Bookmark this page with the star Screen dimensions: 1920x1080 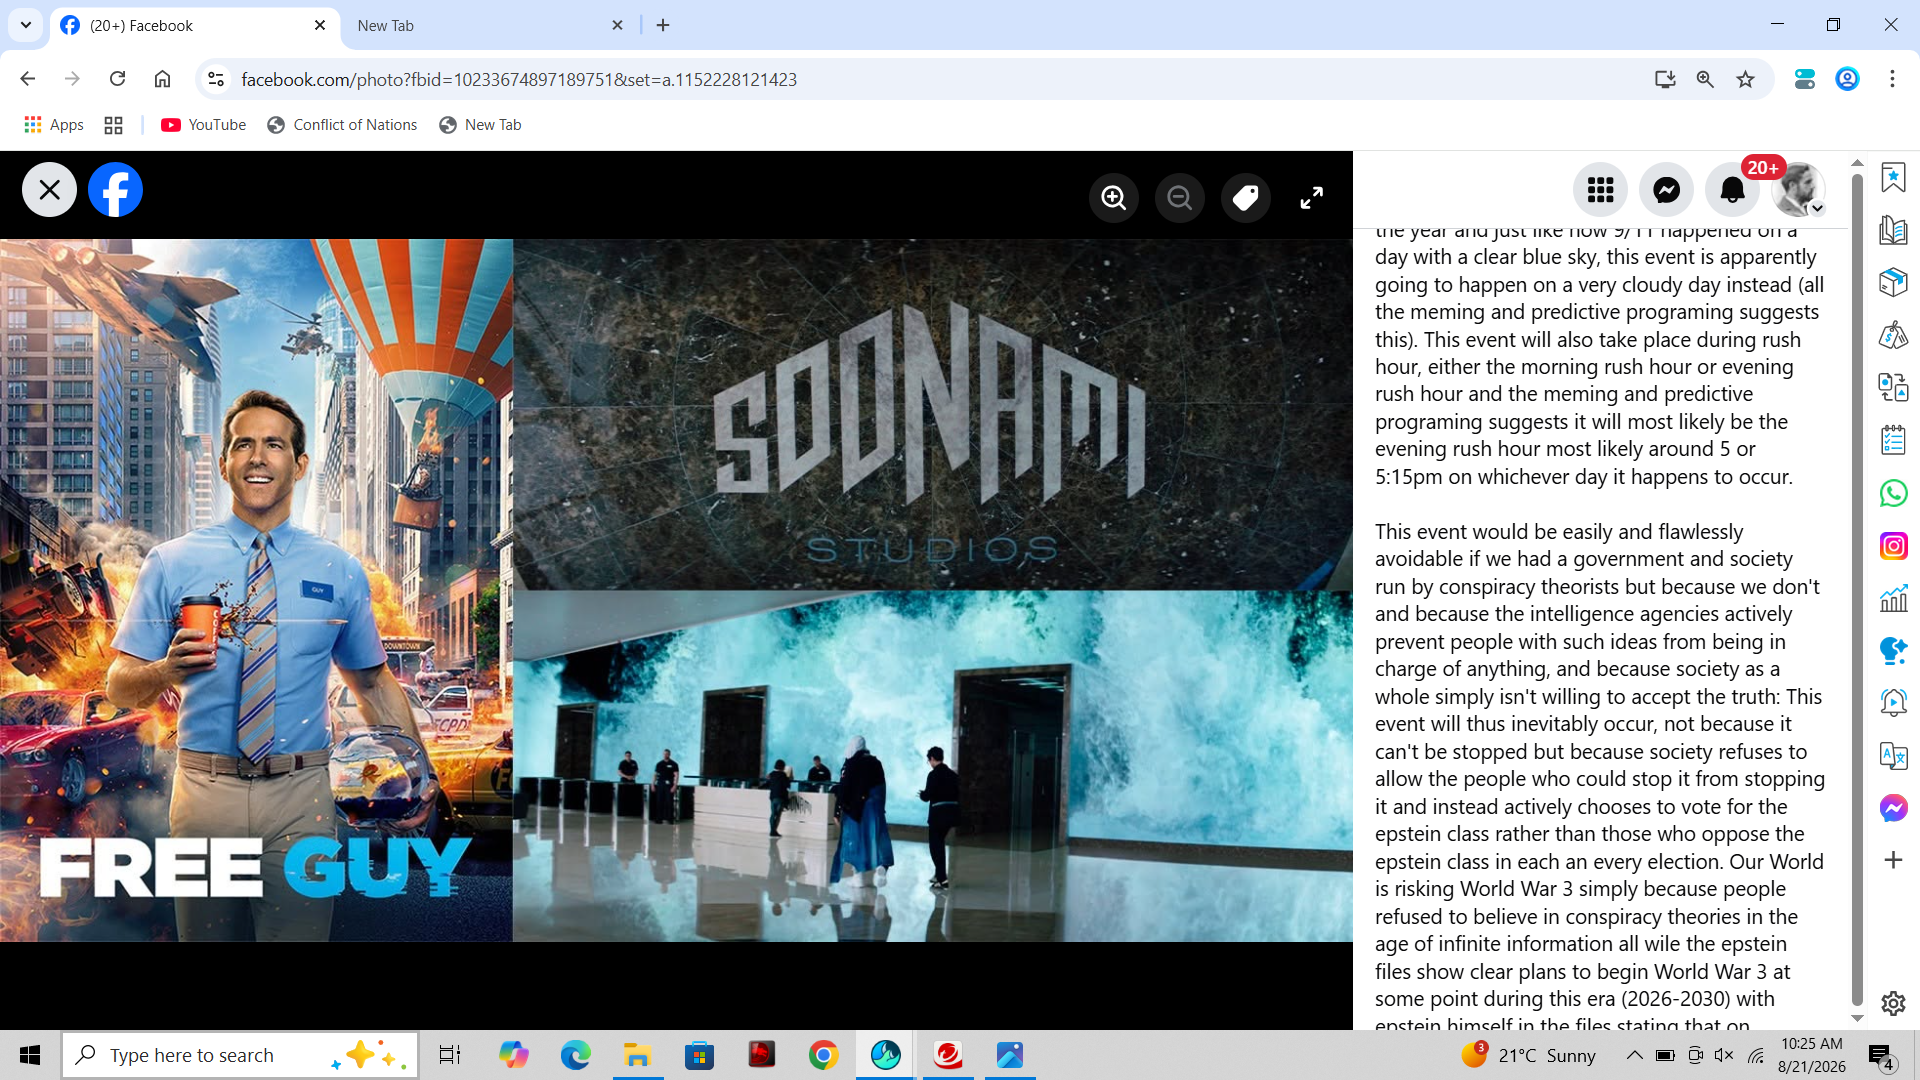(x=1745, y=79)
